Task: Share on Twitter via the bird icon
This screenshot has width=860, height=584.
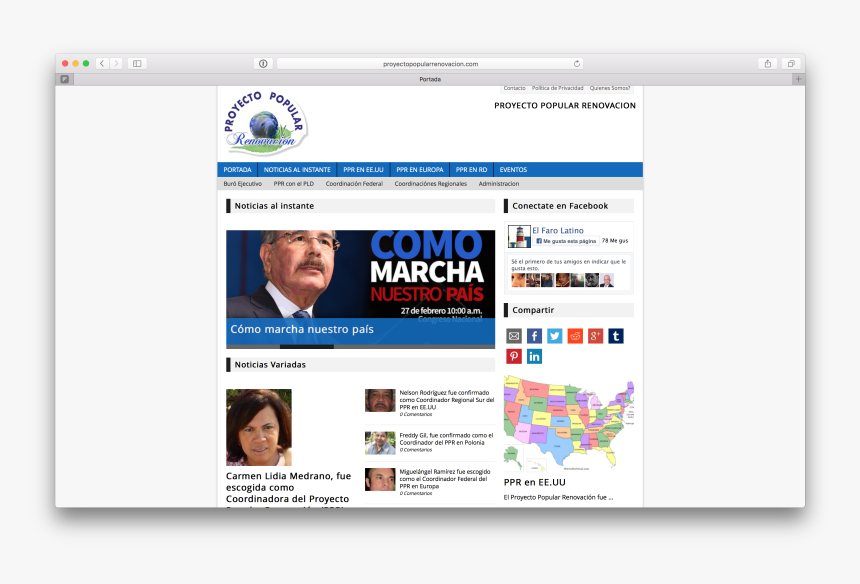Action: (555, 336)
